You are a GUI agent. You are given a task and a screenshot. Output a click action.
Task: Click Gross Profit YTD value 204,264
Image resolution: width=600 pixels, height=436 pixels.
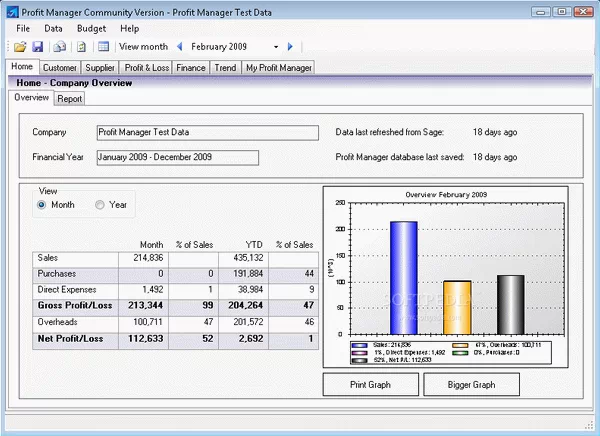[246, 305]
